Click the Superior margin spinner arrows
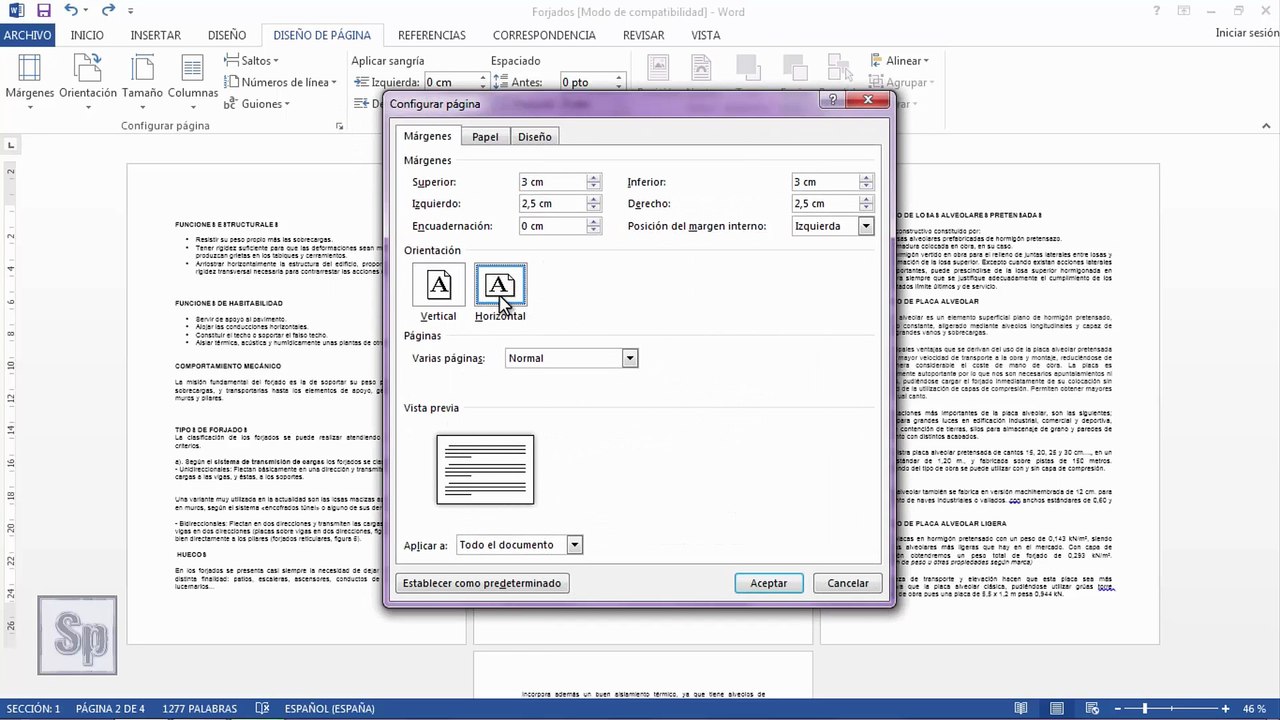This screenshot has height=720, width=1280. tap(594, 182)
